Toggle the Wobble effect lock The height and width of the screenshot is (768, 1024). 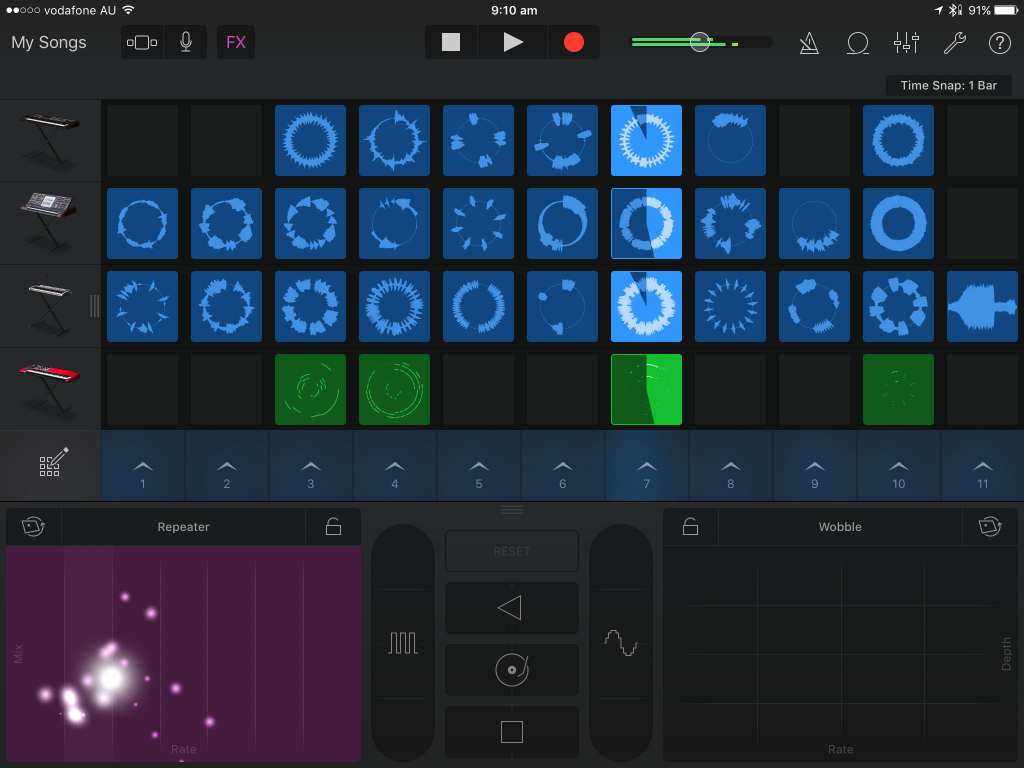click(x=690, y=527)
